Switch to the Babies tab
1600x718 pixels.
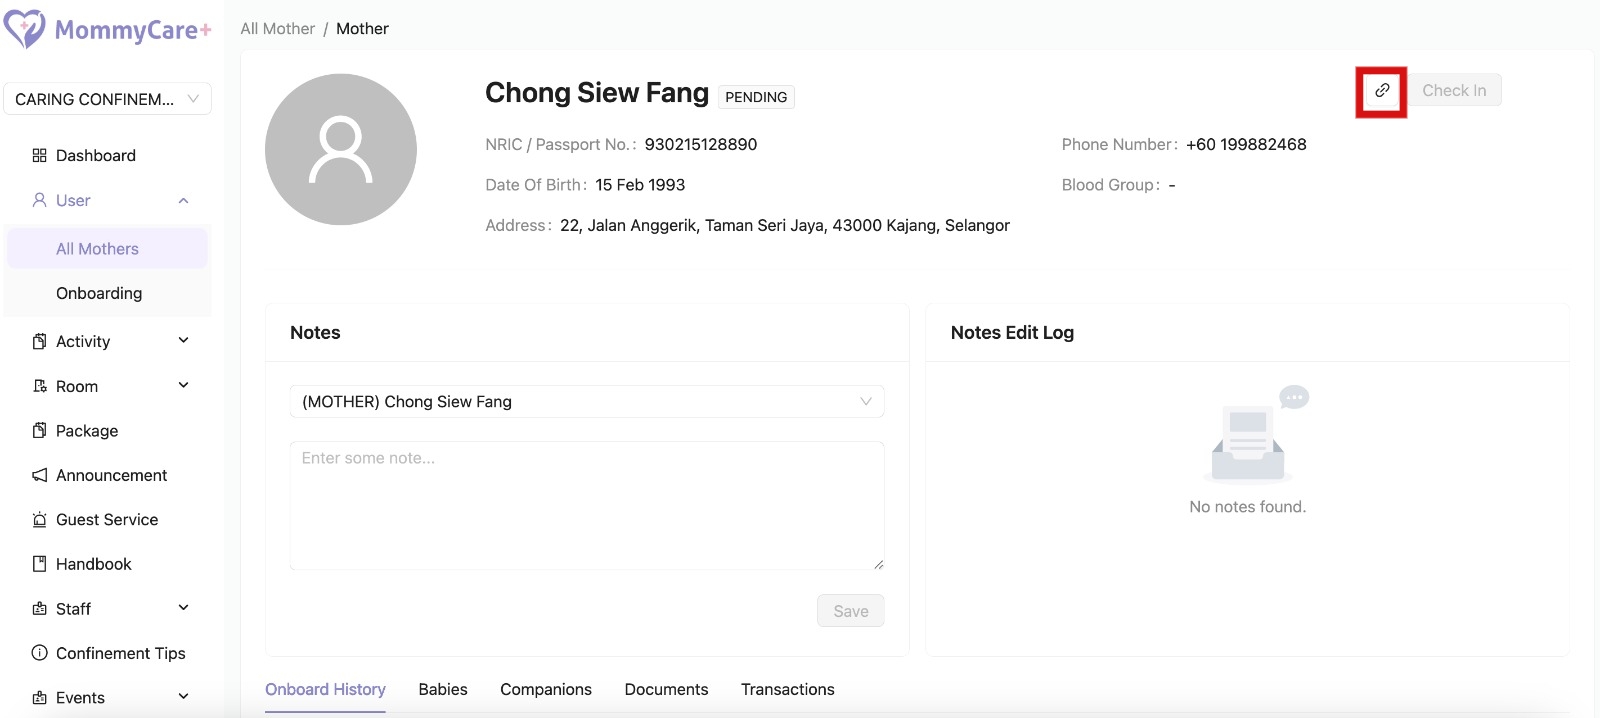pyautogui.click(x=443, y=690)
